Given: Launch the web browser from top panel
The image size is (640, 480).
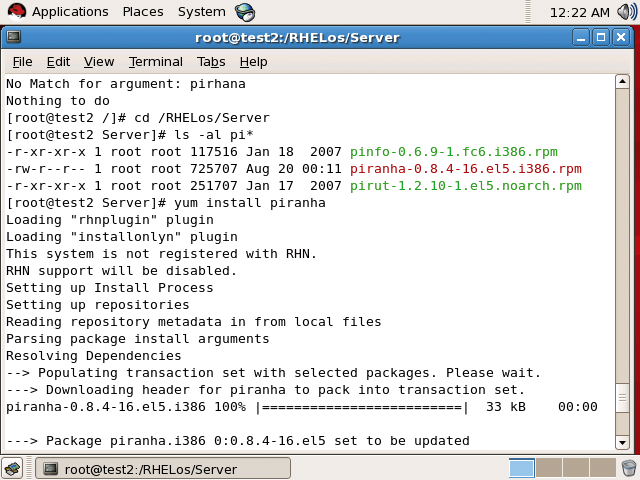Looking at the screenshot, I should pyautogui.click(x=245, y=12).
